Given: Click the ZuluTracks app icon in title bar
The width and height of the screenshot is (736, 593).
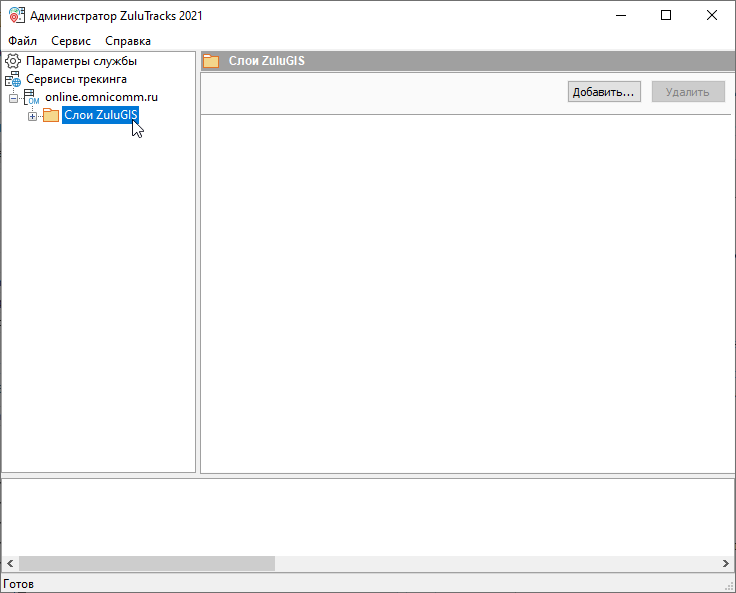Looking at the screenshot, I should [15, 15].
